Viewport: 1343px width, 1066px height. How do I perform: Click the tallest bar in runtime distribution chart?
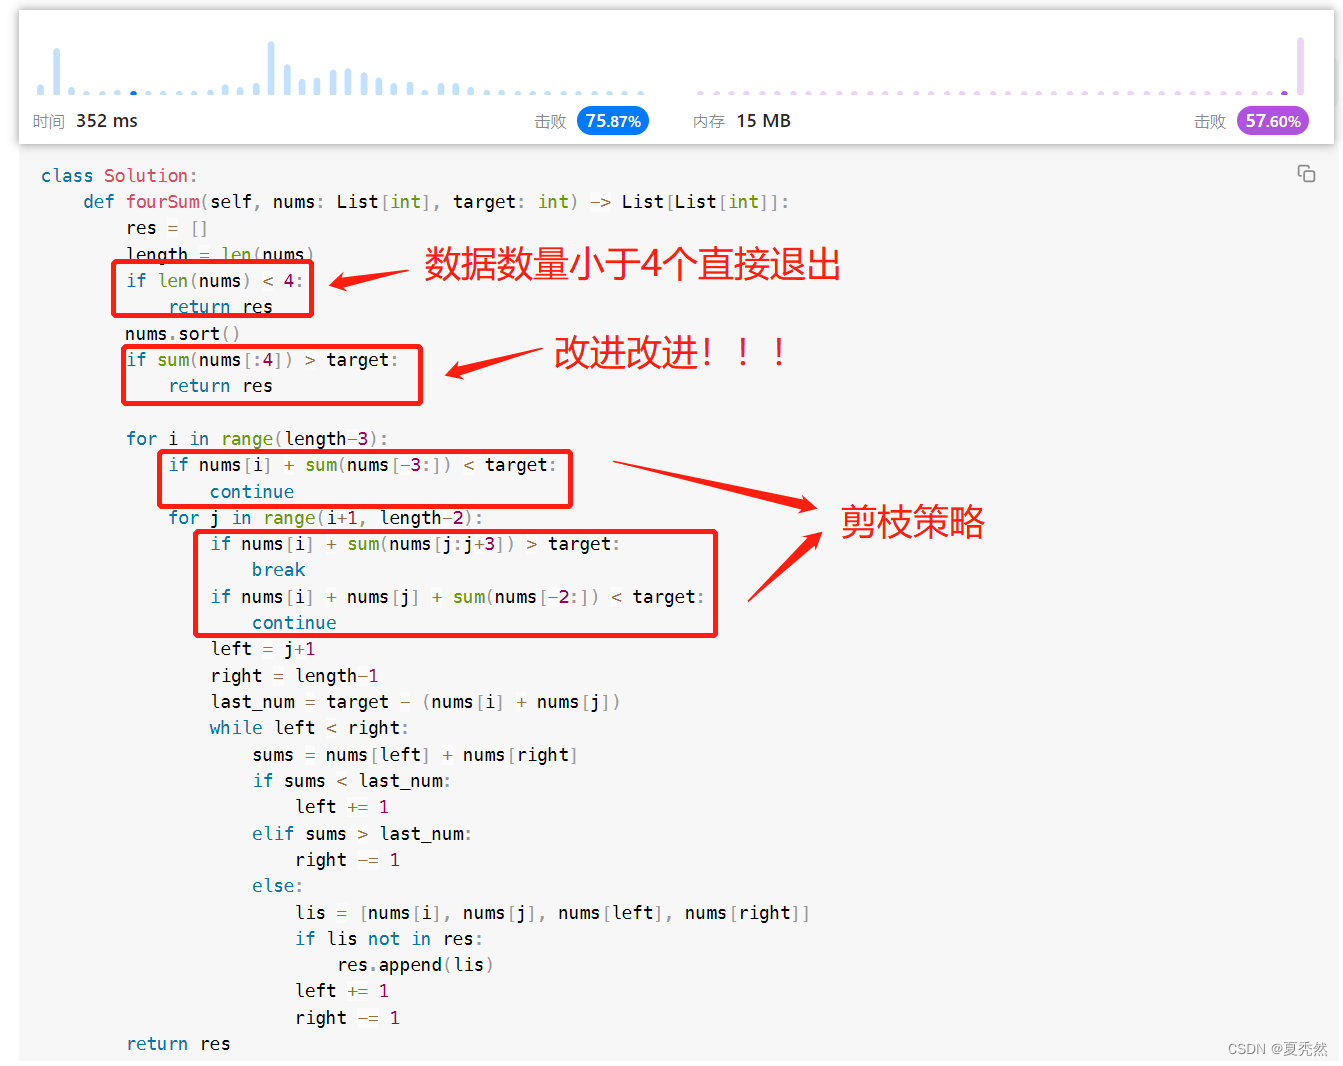pyautogui.click(x=271, y=68)
